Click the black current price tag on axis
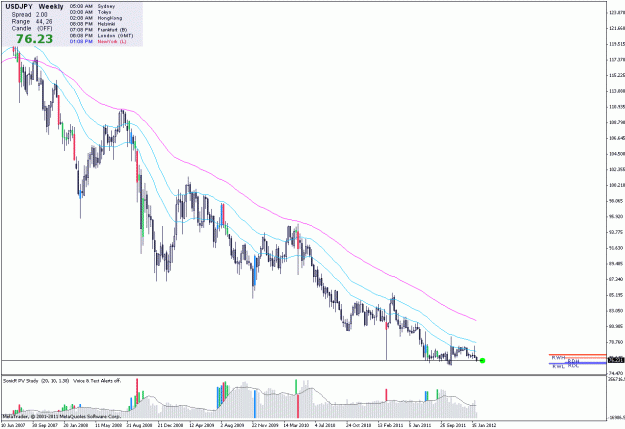The height and width of the screenshot is (429, 625). [615, 360]
